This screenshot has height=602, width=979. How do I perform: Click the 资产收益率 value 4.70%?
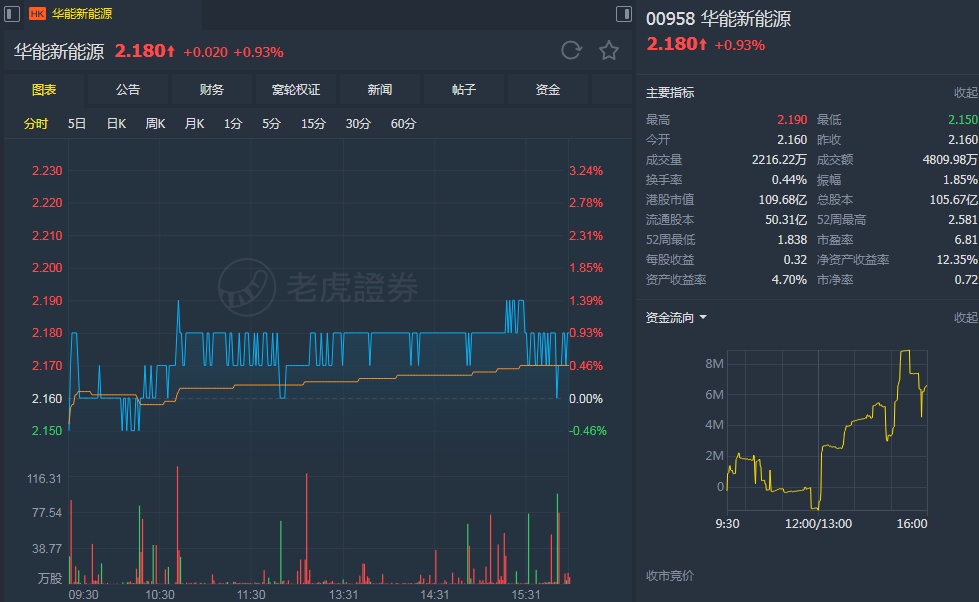[x=789, y=279]
